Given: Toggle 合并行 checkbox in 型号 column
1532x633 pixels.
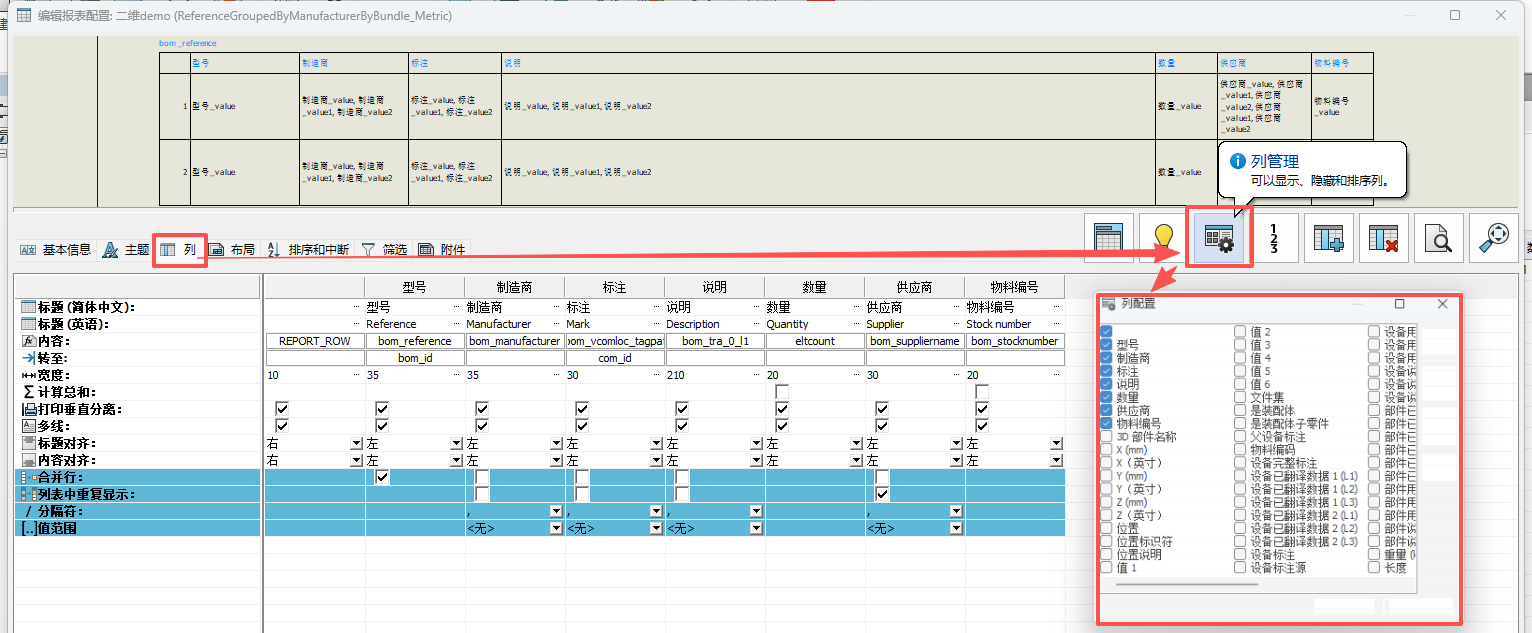Looking at the screenshot, I should 382,477.
